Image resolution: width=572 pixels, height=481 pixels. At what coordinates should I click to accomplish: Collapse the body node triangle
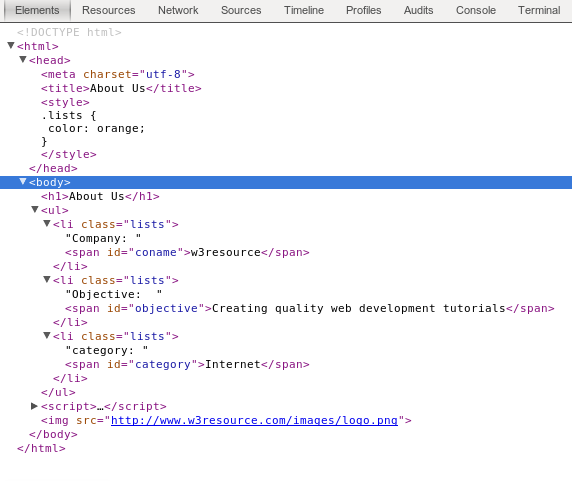click(x=23, y=182)
